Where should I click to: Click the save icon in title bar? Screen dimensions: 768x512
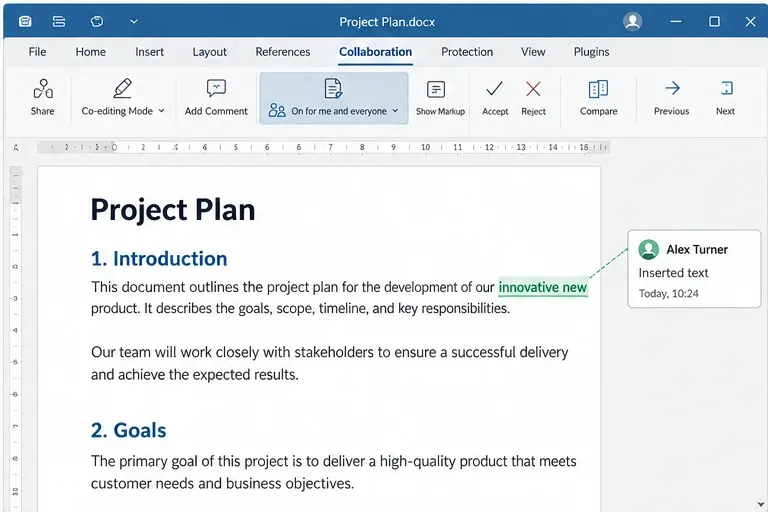[x=25, y=22]
